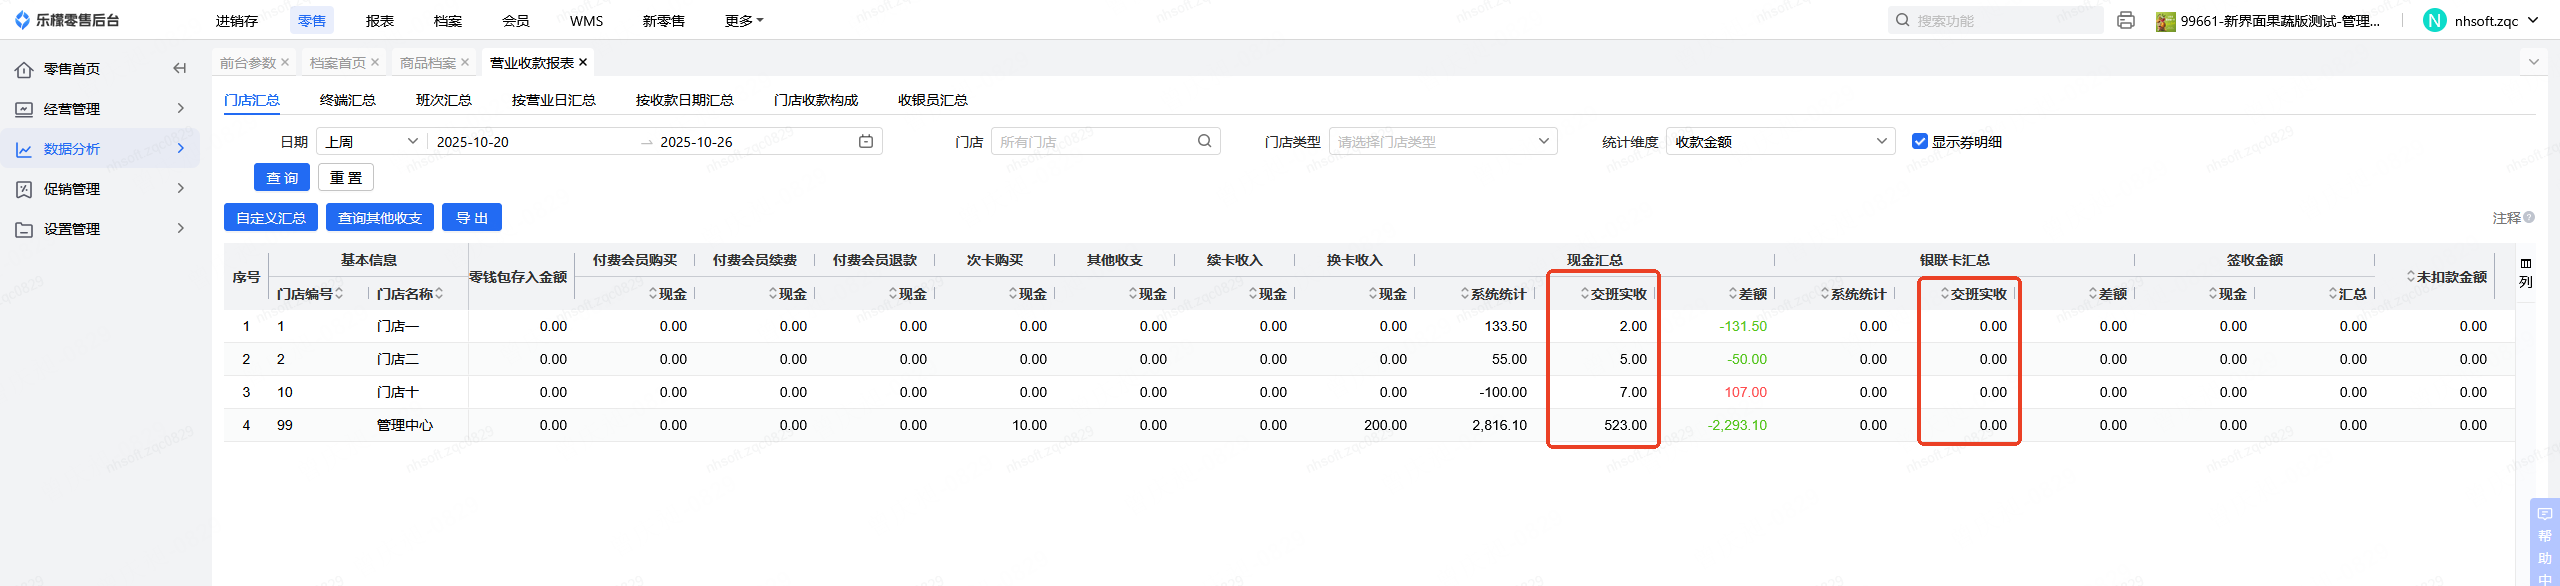
Task: Expand the 数据分析 sidebar section
Action: pos(181,148)
